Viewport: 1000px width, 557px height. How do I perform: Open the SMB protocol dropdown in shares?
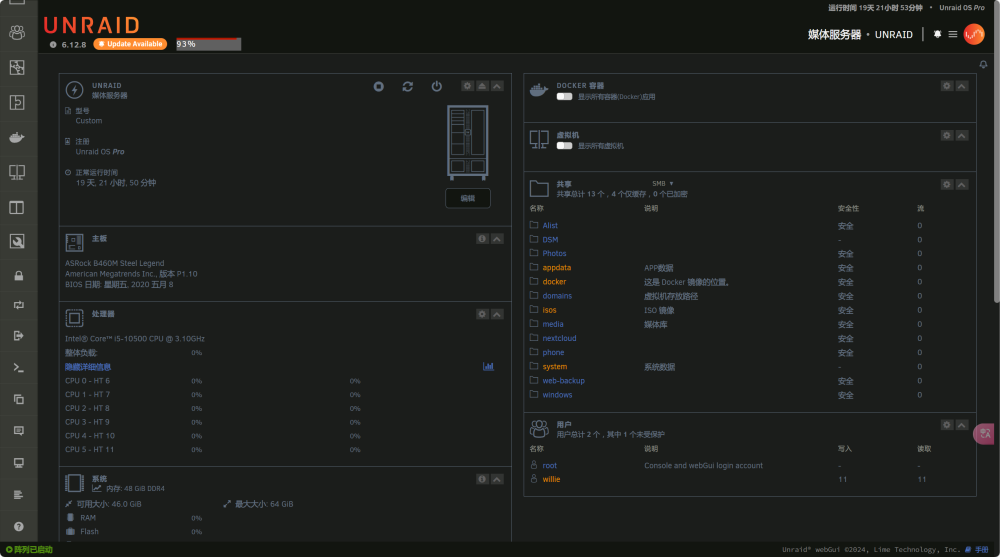[663, 184]
